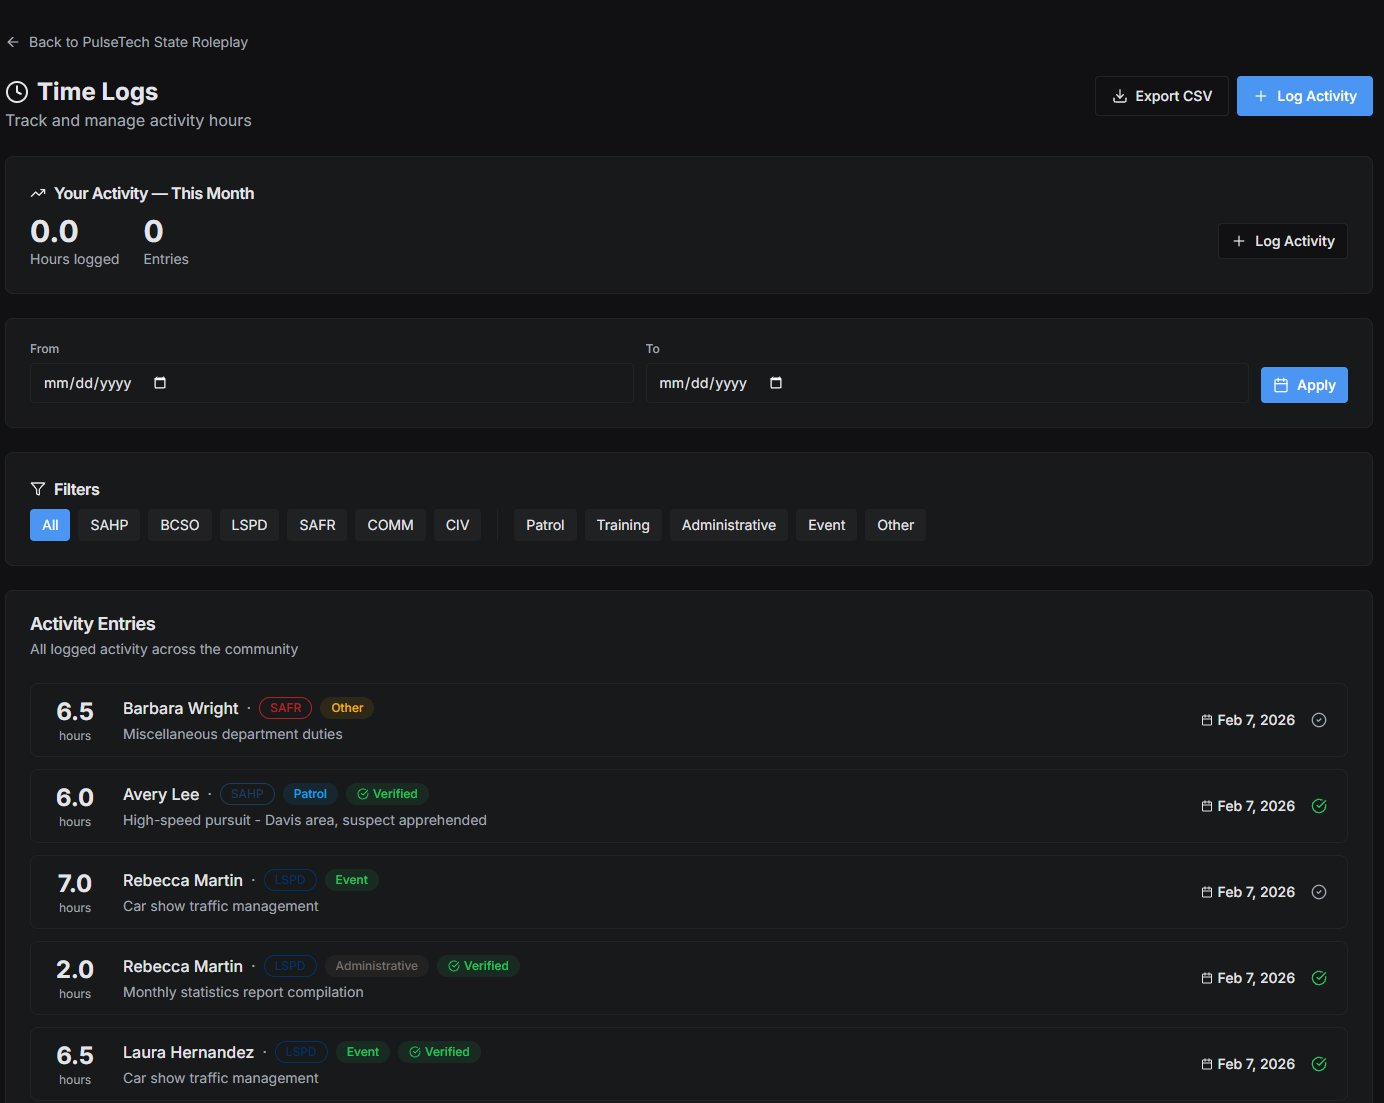Click the funnel icon beside Filters
Image resolution: width=1384 pixels, height=1103 pixels.
tap(38, 489)
